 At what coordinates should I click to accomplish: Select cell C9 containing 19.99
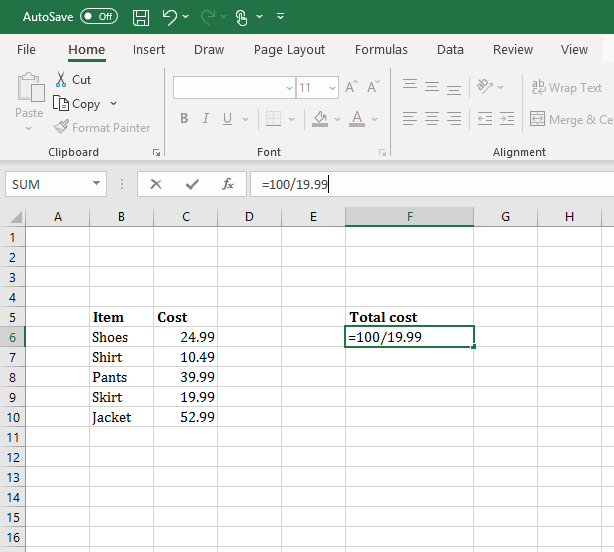[185, 397]
